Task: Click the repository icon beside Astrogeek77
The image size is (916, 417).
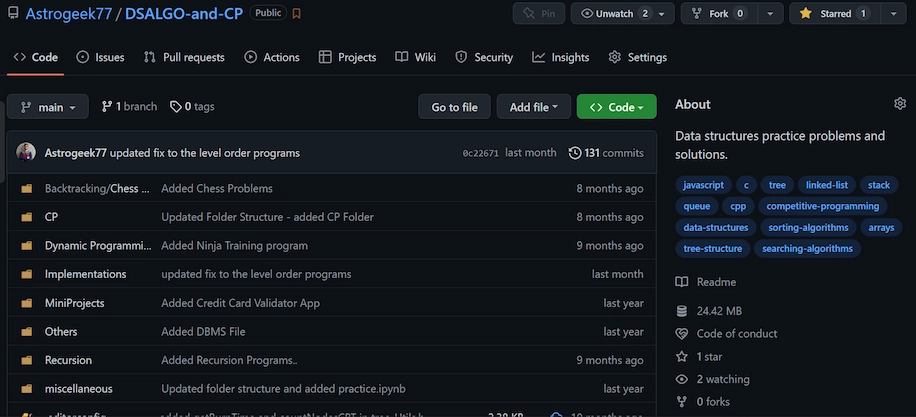Action: 13,13
